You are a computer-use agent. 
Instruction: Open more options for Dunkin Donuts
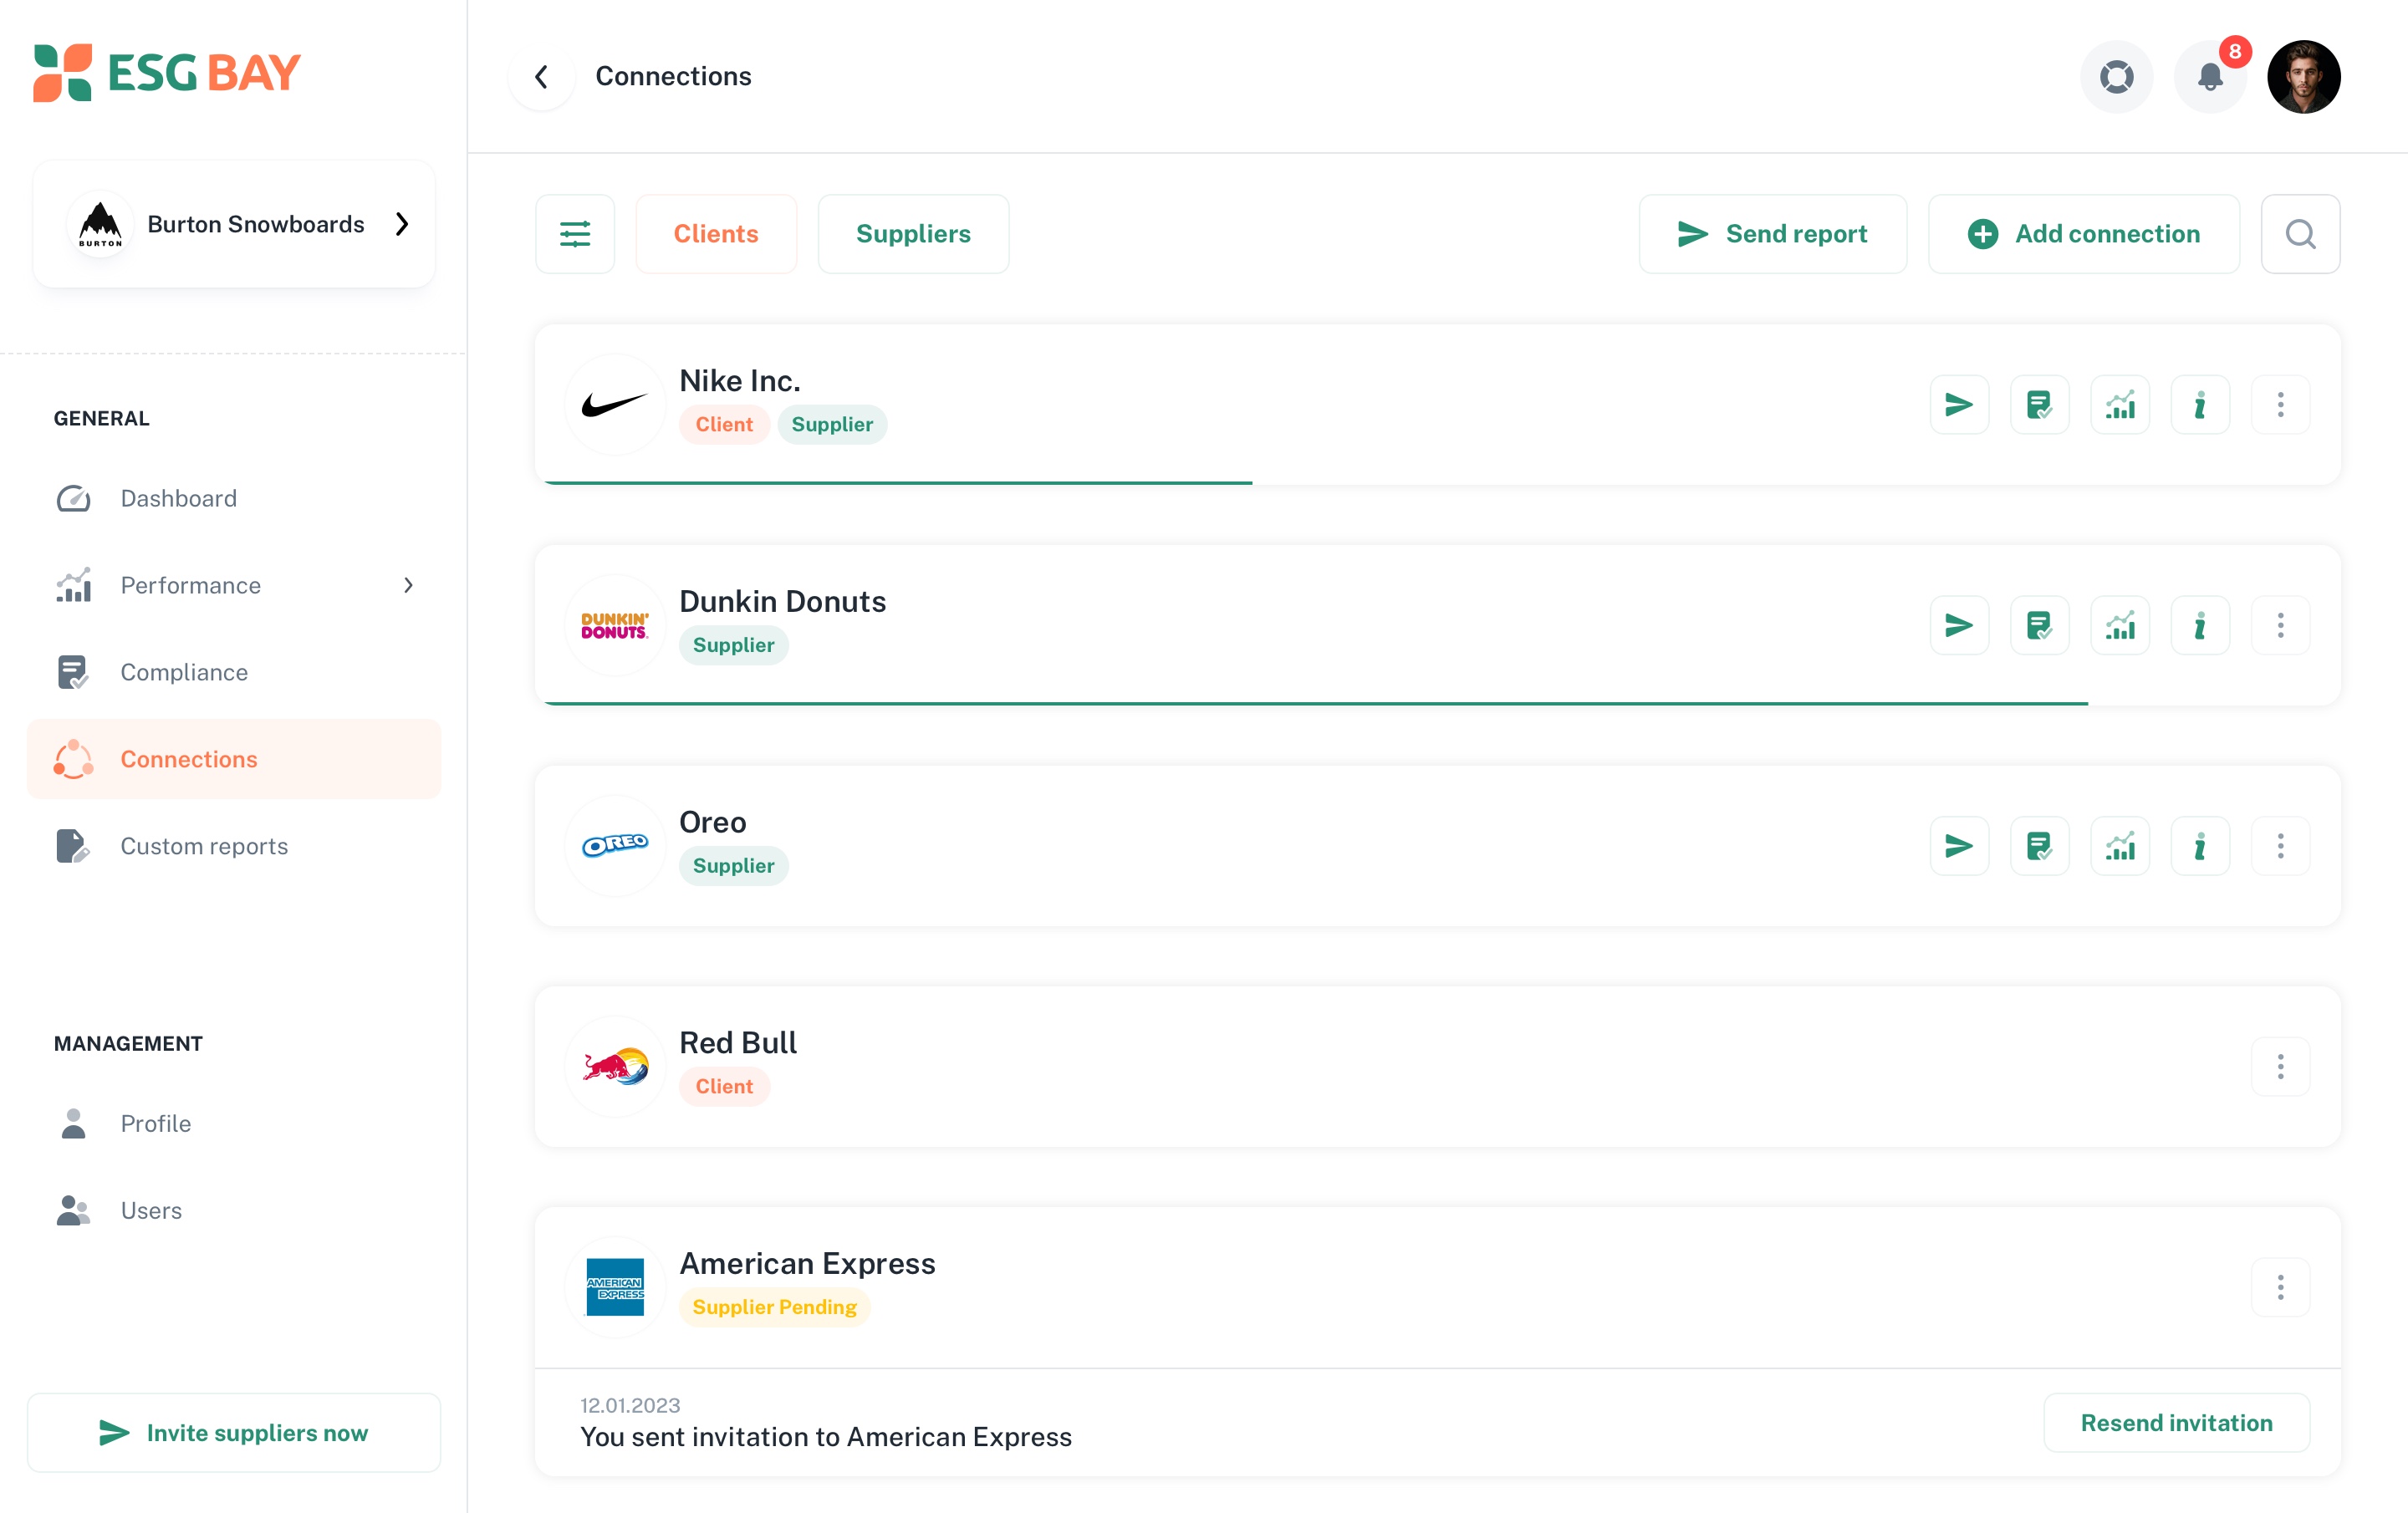coord(2280,626)
